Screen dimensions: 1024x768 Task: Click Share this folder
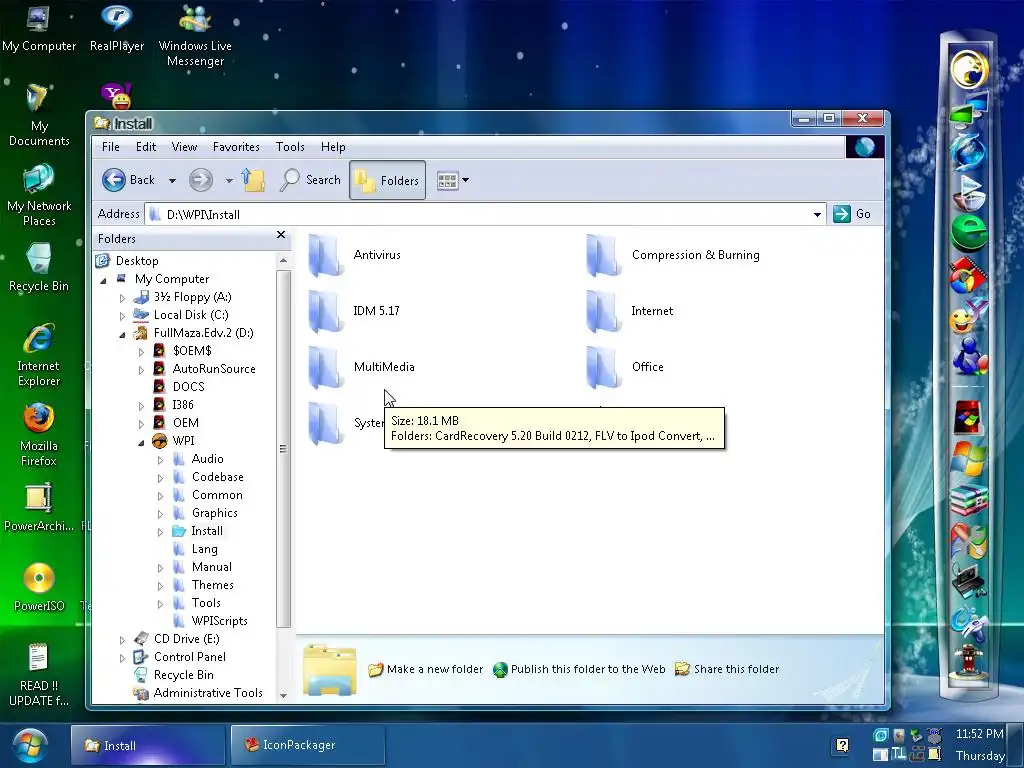[727, 669]
